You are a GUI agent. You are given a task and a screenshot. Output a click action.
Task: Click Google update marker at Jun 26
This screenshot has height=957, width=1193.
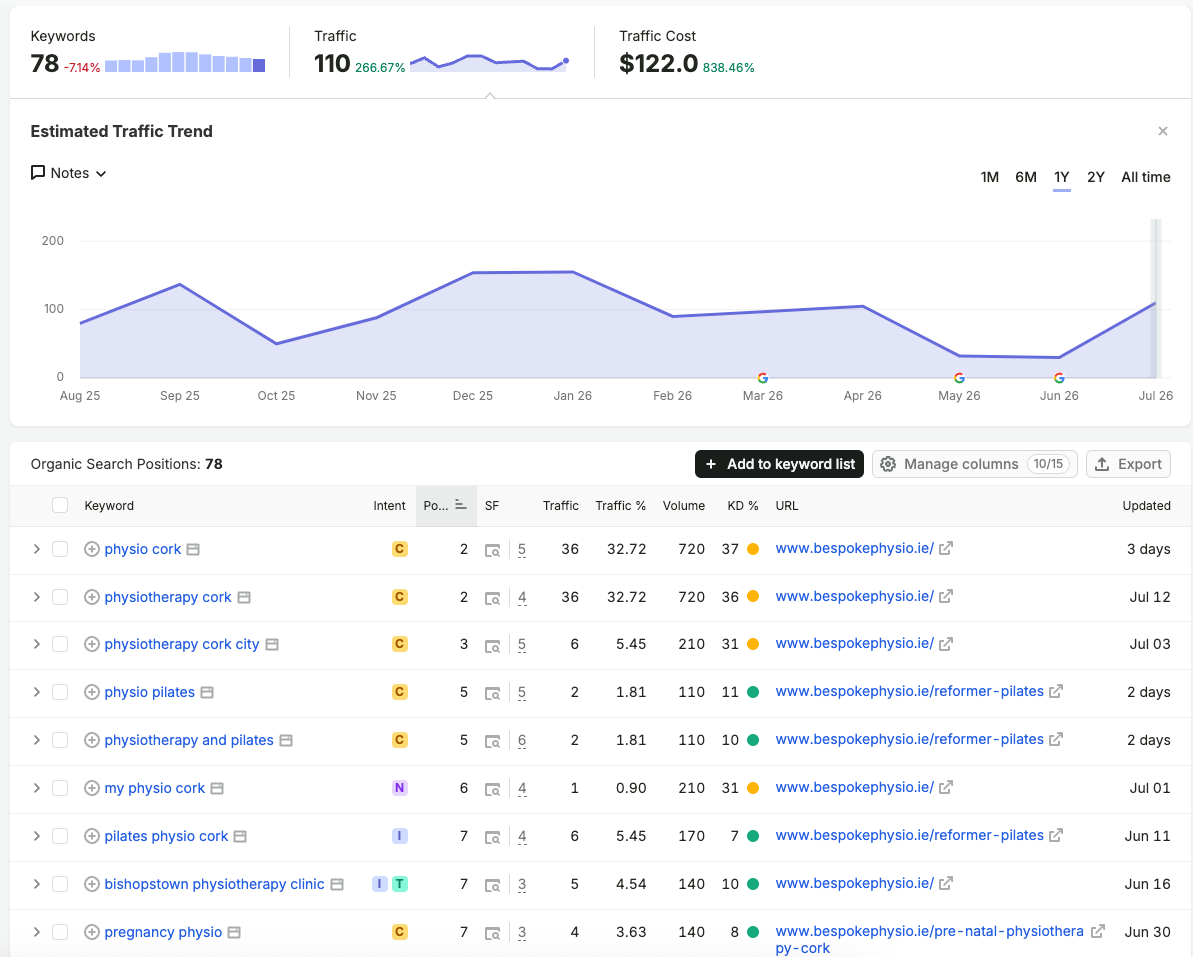coord(1059,378)
